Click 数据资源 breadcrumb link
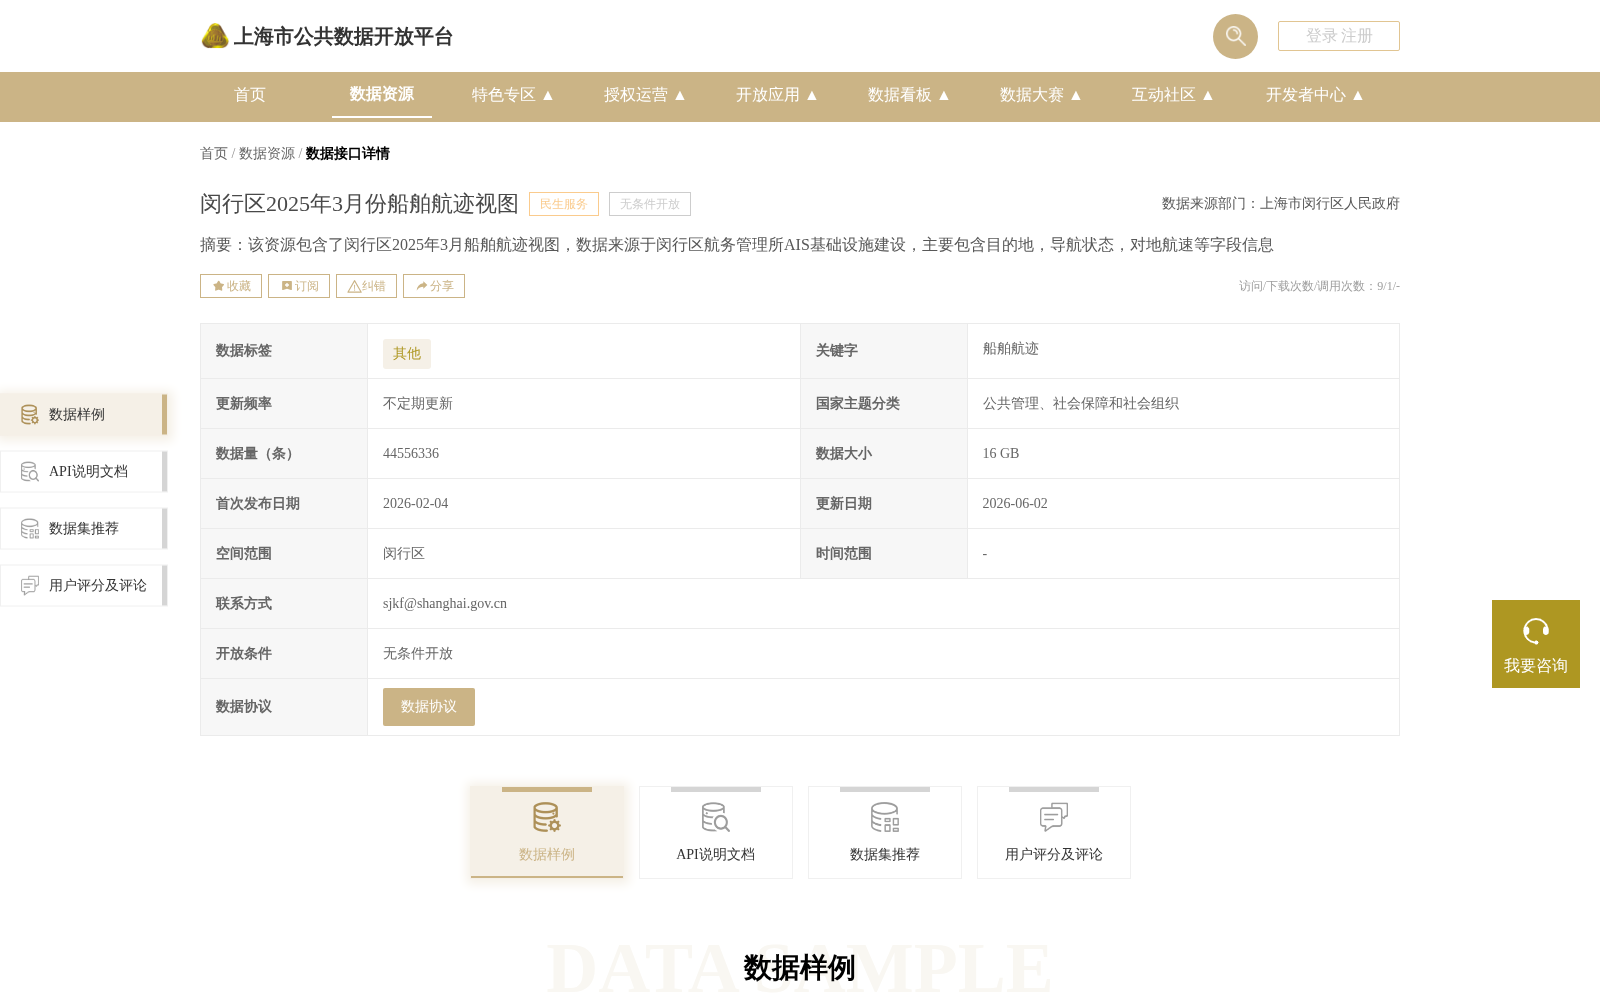The width and height of the screenshot is (1600, 1000). (x=267, y=153)
